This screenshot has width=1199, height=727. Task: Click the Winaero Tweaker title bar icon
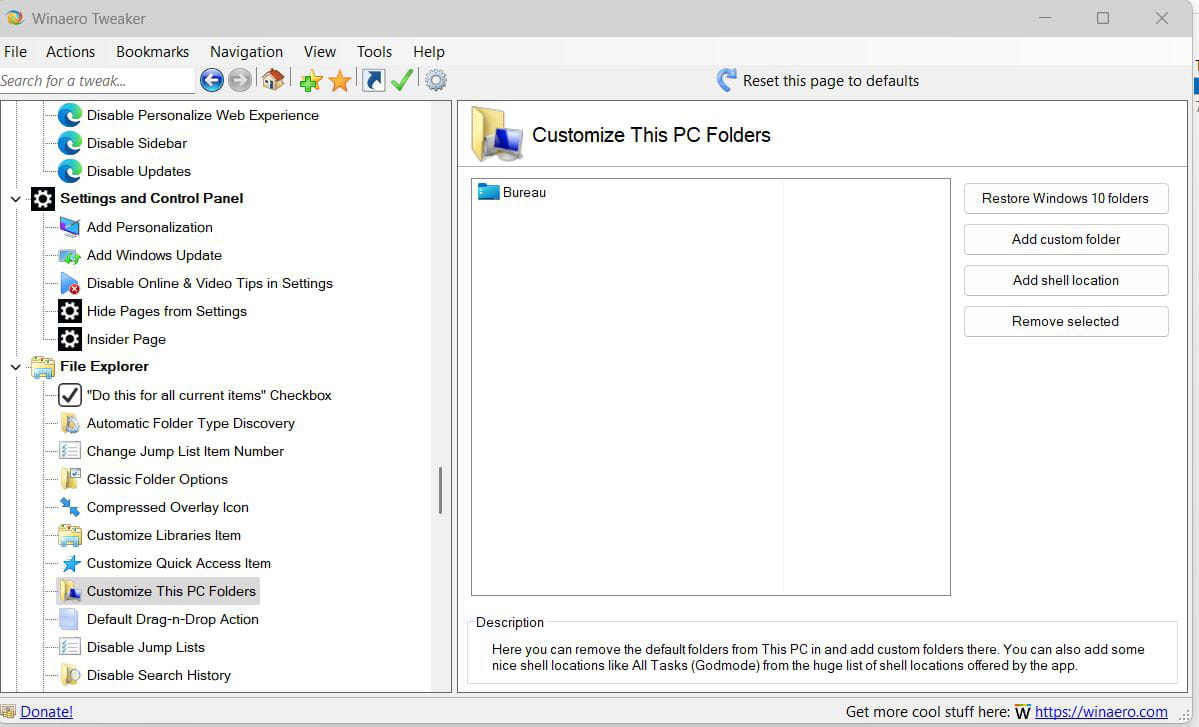[15, 18]
